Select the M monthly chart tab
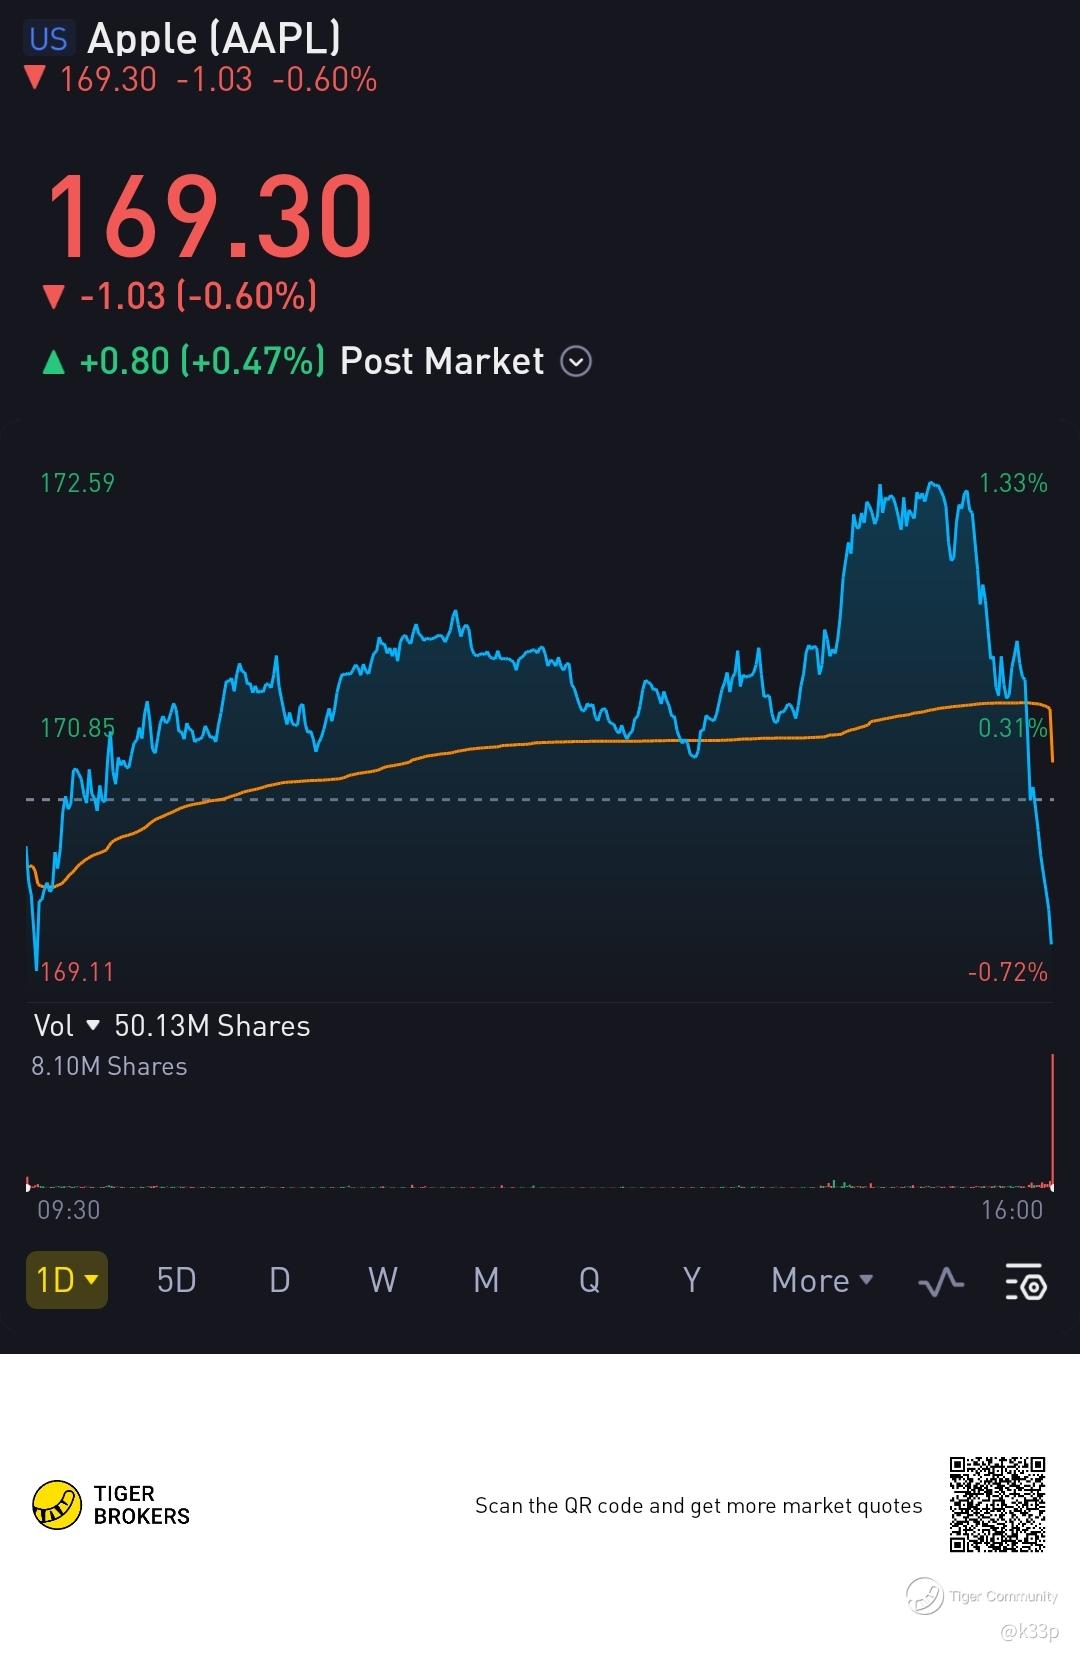Image resolution: width=1080 pixels, height=1656 pixels. tap(486, 1281)
